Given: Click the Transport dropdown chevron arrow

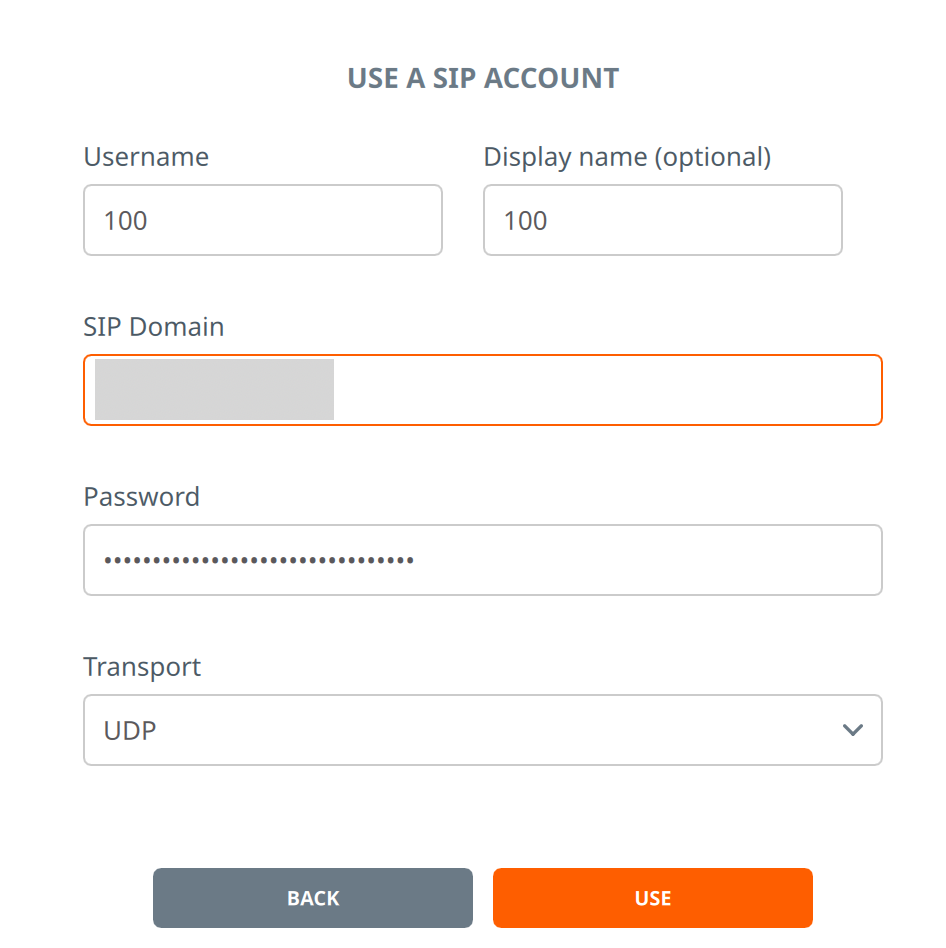Looking at the screenshot, I should 852,730.
